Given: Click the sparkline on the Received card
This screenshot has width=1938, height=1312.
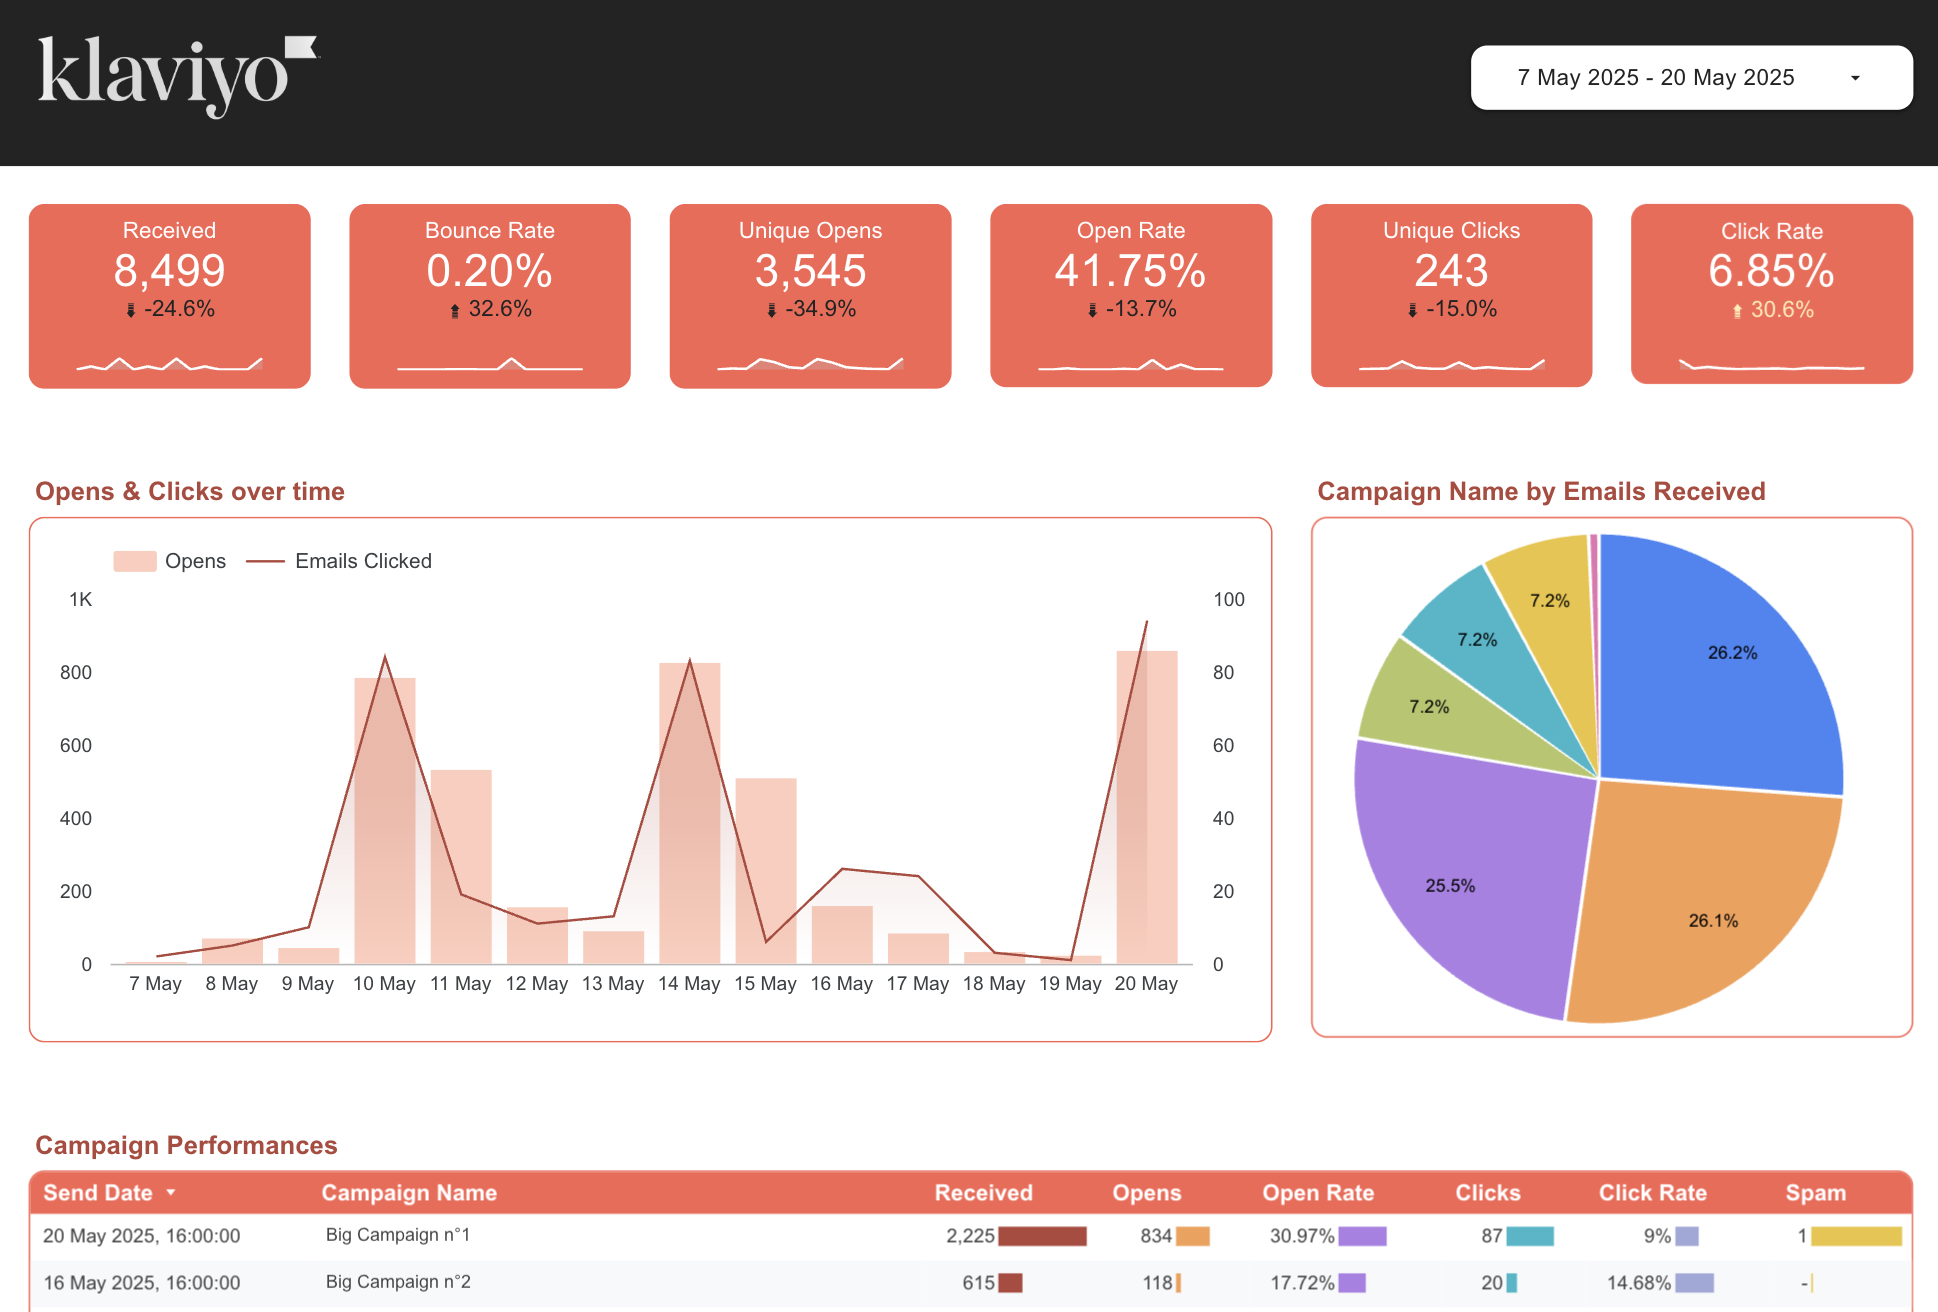Looking at the screenshot, I should (x=169, y=363).
